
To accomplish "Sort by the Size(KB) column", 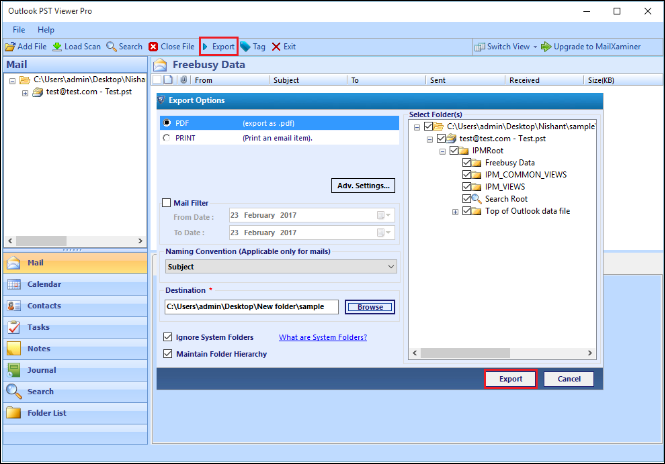I will (x=623, y=80).
